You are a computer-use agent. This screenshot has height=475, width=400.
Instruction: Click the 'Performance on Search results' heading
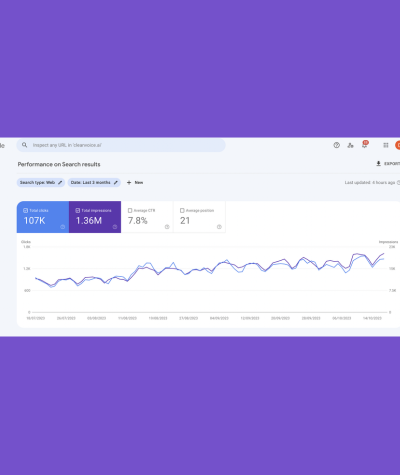[59, 164]
